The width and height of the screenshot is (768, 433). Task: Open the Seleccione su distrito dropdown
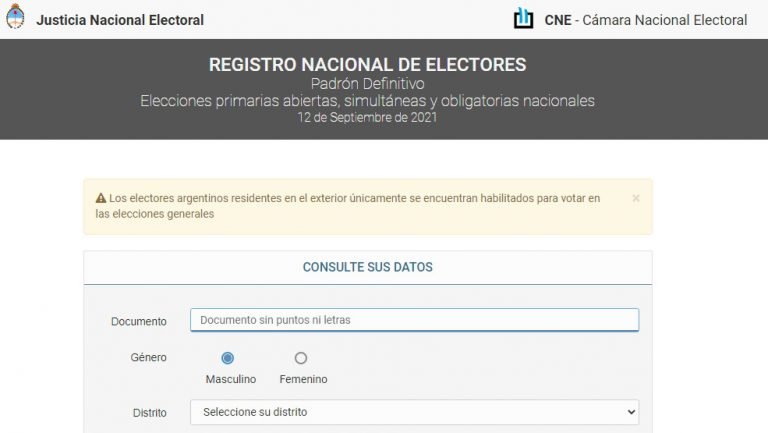(413, 412)
